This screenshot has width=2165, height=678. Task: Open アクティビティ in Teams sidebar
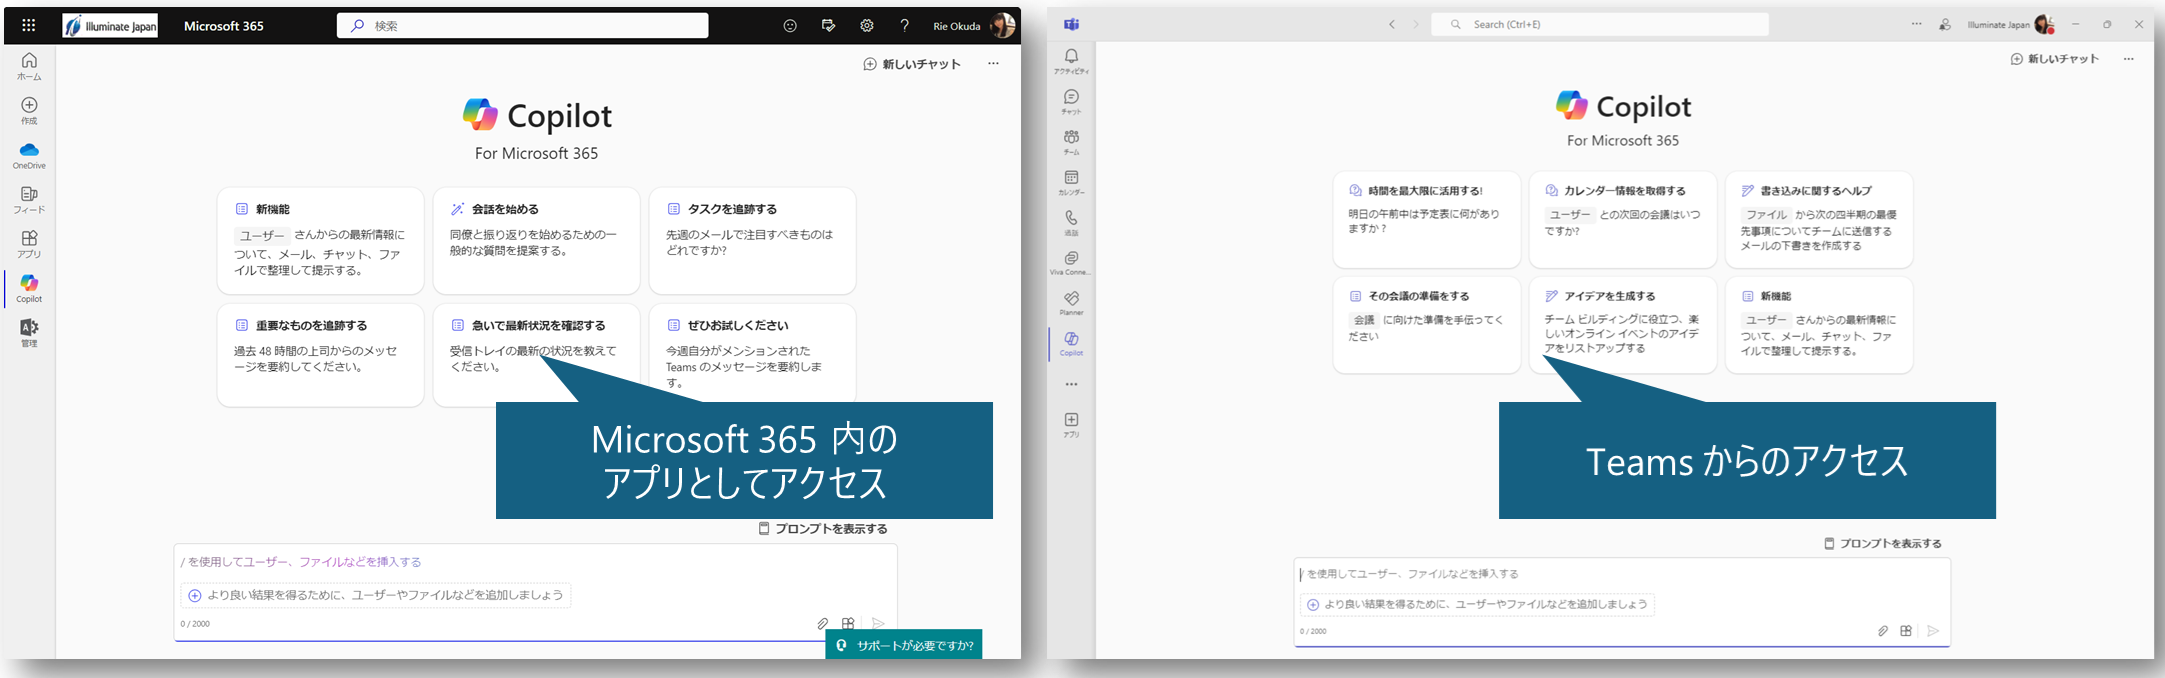[1071, 61]
